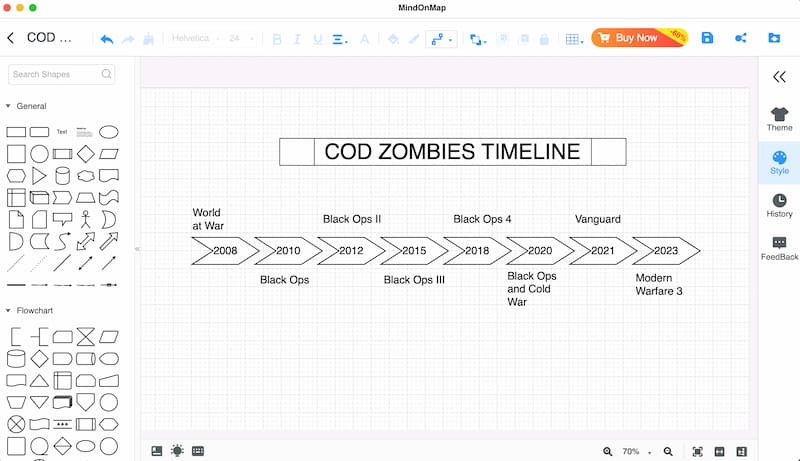Image resolution: width=800 pixels, height=461 pixels.
Task: Open the 70% zoom level dropdown
Action: 636,451
